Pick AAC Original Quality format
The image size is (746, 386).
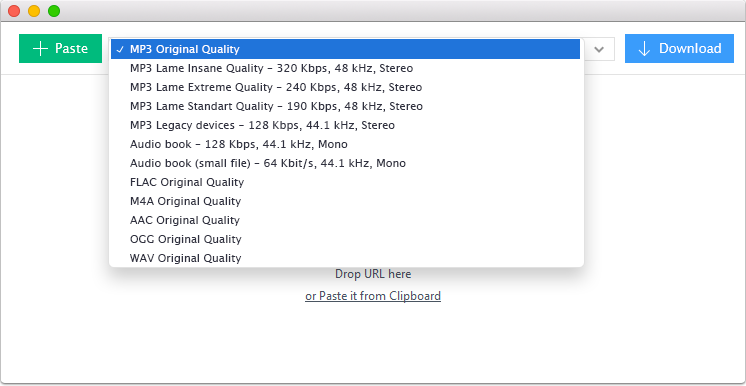coord(345,220)
